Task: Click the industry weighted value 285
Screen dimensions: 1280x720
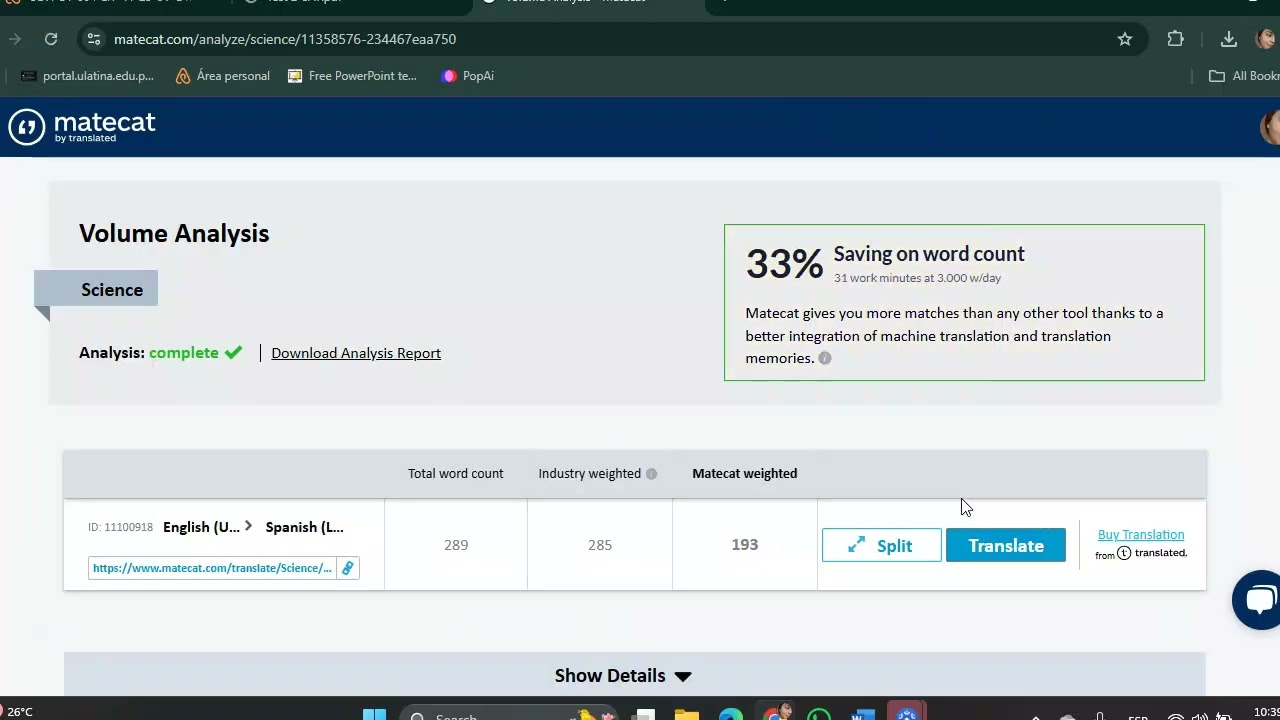Action: click(600, 545)
